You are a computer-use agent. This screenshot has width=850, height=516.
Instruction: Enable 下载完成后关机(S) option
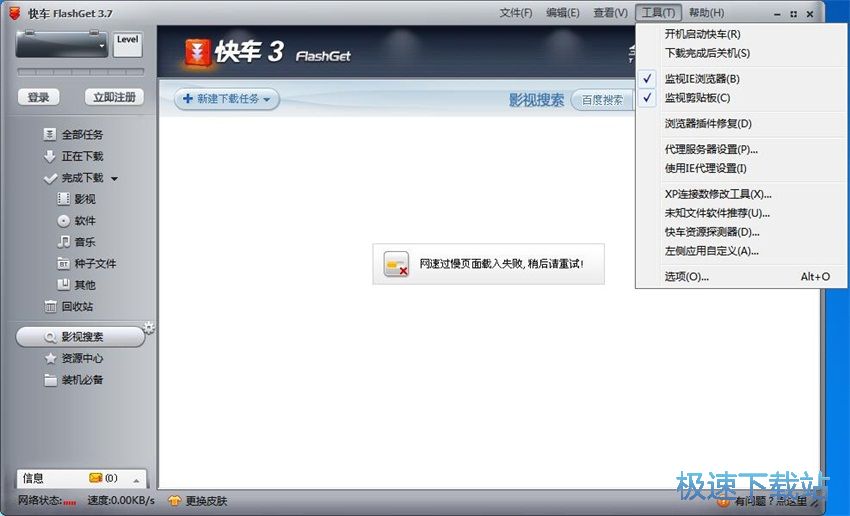707,53
